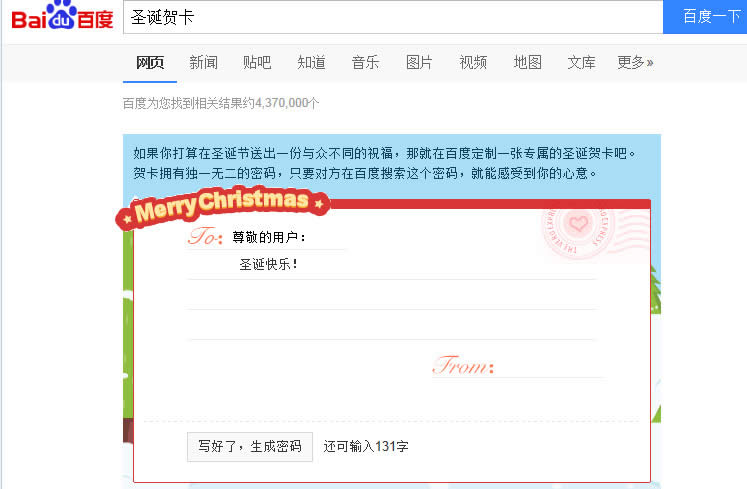
Task: Click the empty second message line
Action: (x=392, y=295)
